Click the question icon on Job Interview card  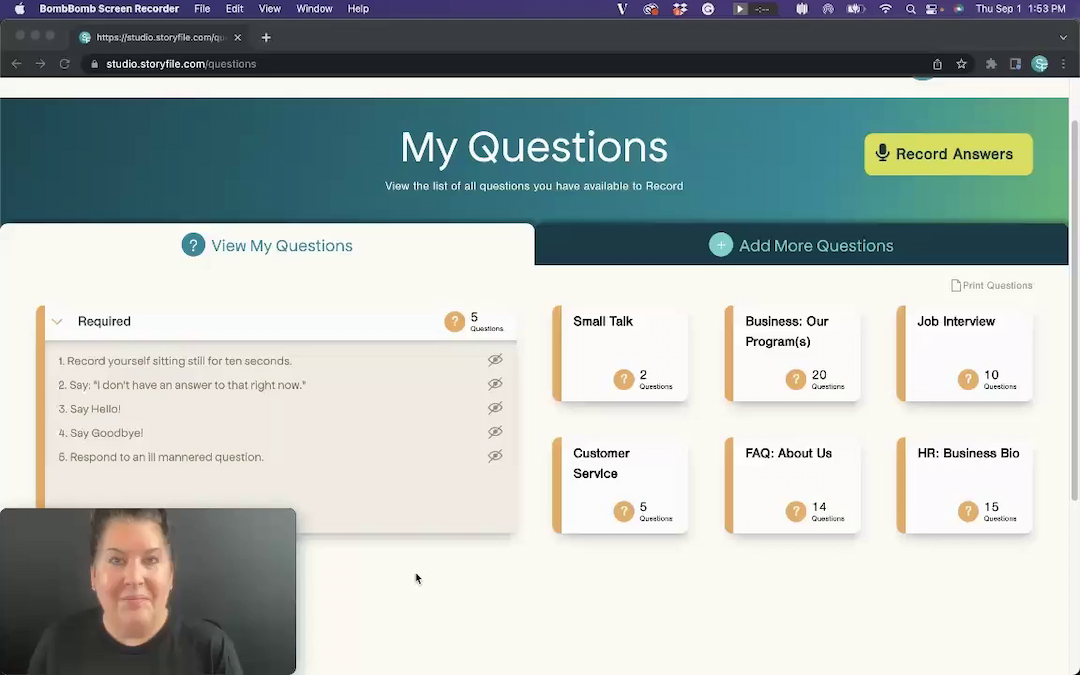click(968, 379)
